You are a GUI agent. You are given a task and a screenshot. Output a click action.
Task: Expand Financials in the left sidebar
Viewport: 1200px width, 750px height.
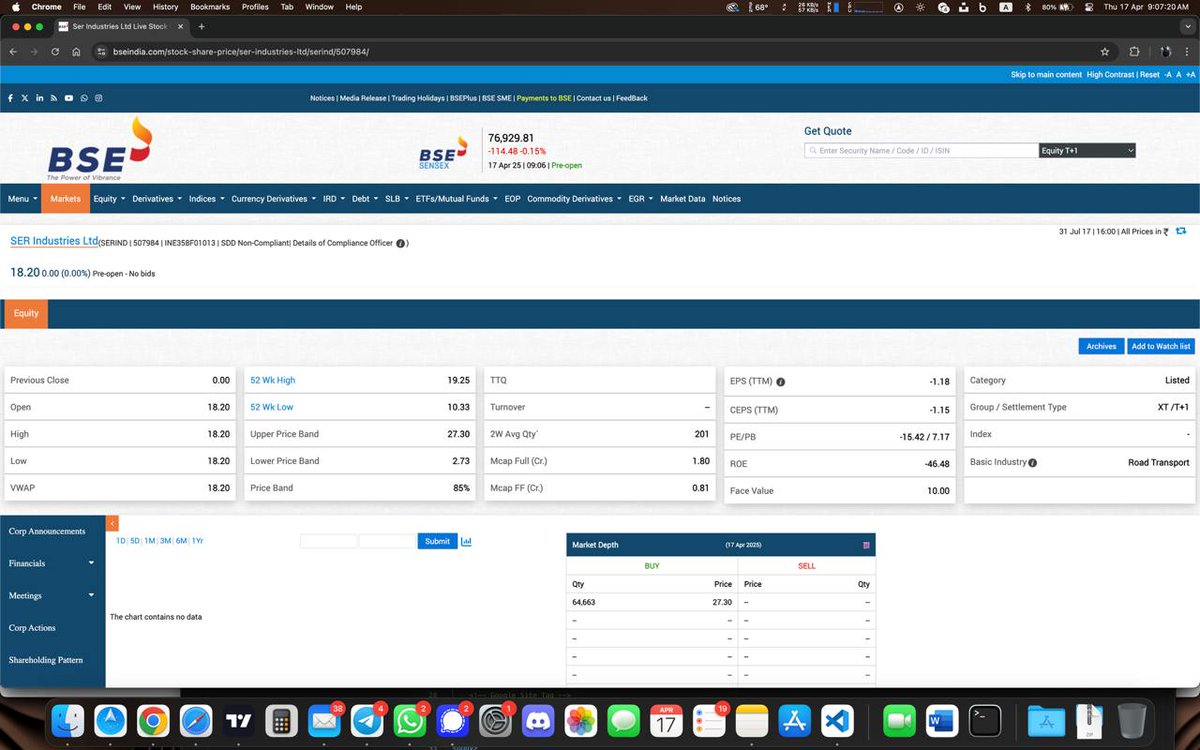click(x=52, y=563)
